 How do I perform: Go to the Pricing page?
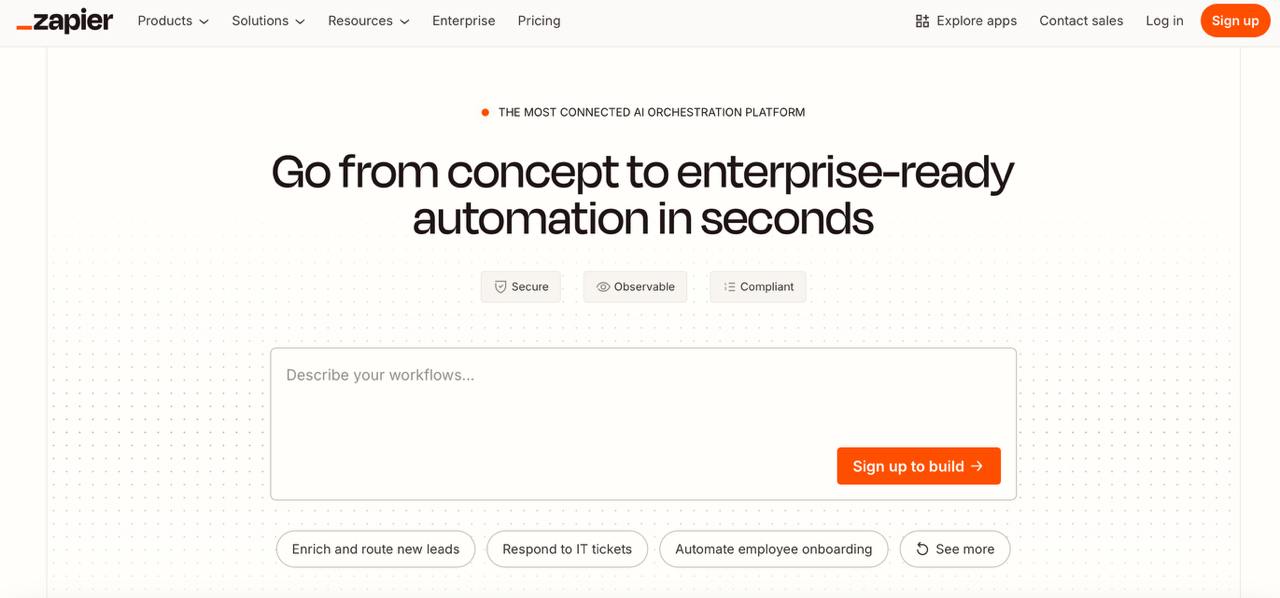click(539, 21)
